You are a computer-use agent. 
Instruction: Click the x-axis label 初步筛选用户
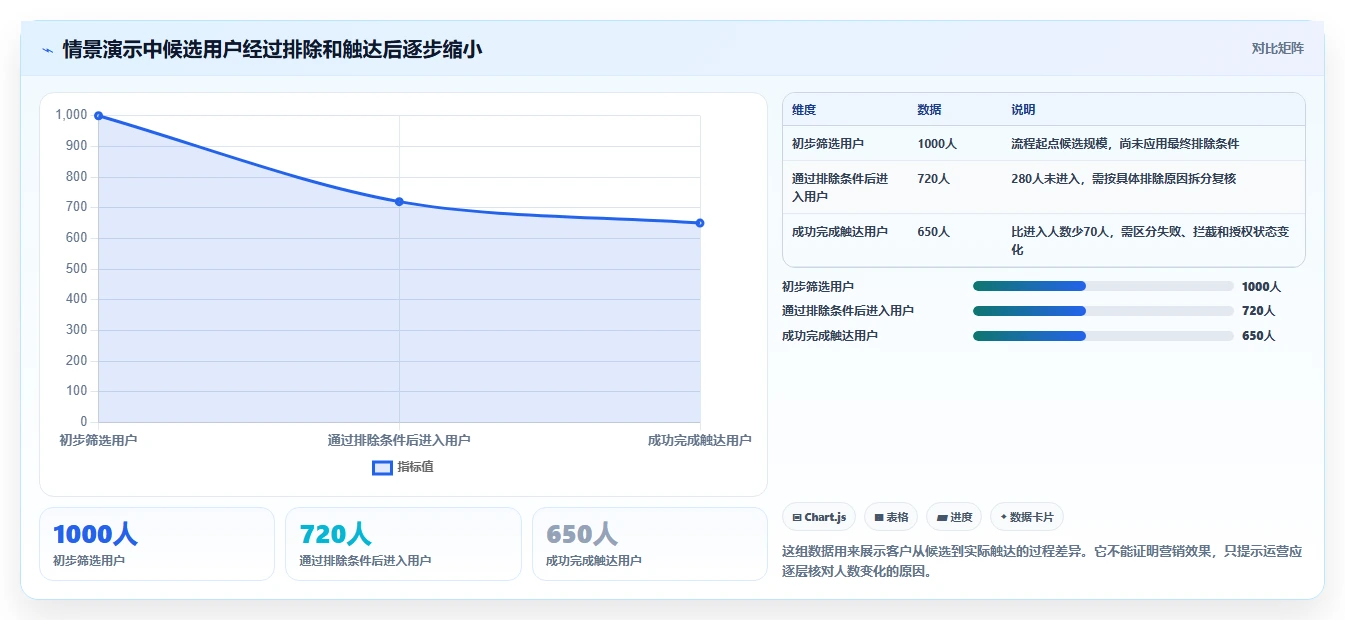[98, 440]
